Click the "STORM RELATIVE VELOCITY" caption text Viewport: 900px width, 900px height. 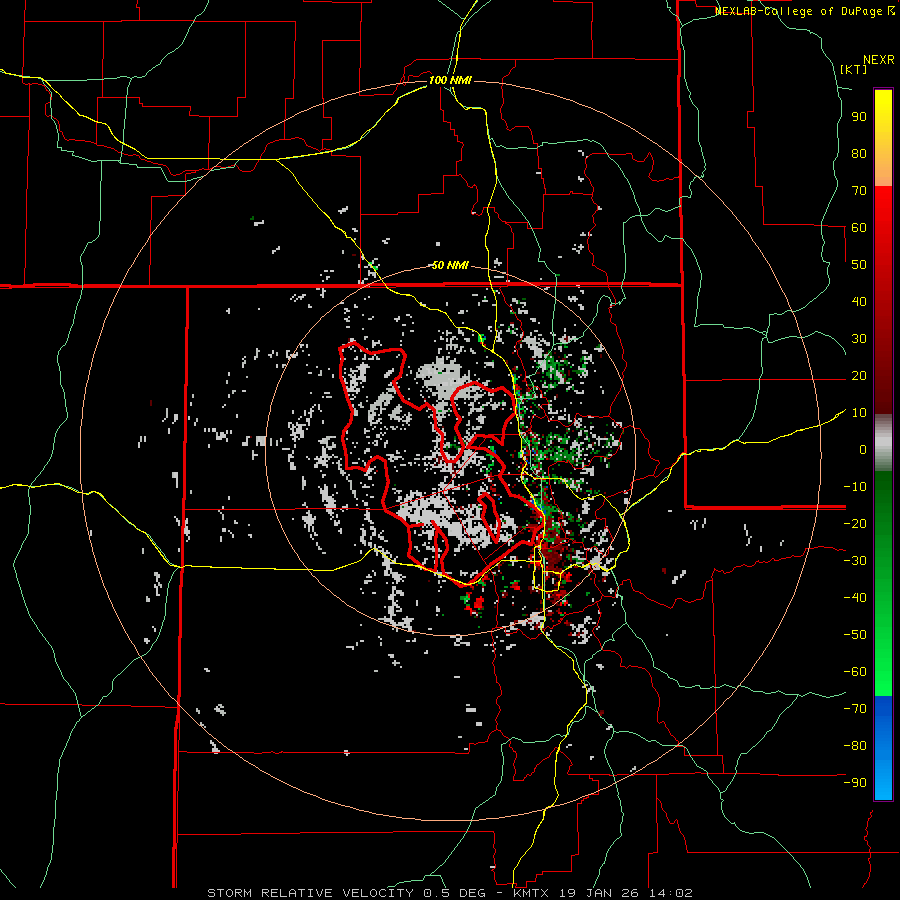point(313,892)
